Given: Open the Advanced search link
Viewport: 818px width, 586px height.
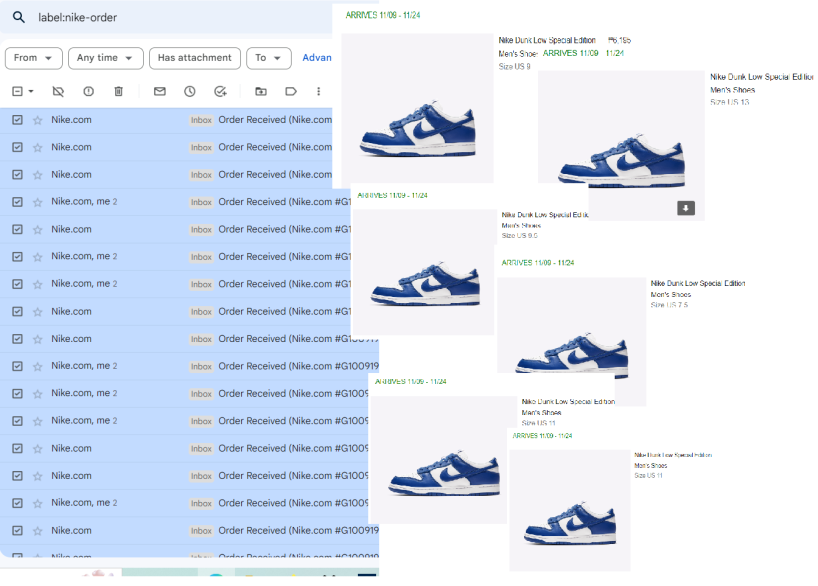Looking at the screenshot, I should [317, 58].
